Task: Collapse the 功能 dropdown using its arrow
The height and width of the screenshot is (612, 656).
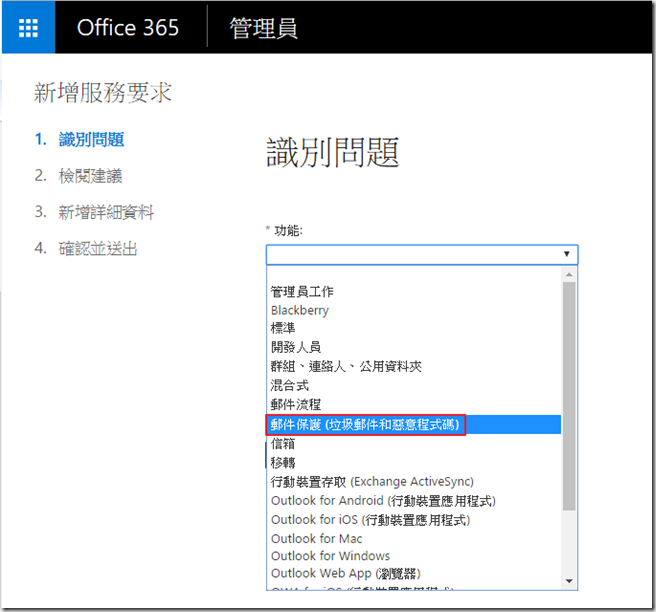Action: (566, 254)
